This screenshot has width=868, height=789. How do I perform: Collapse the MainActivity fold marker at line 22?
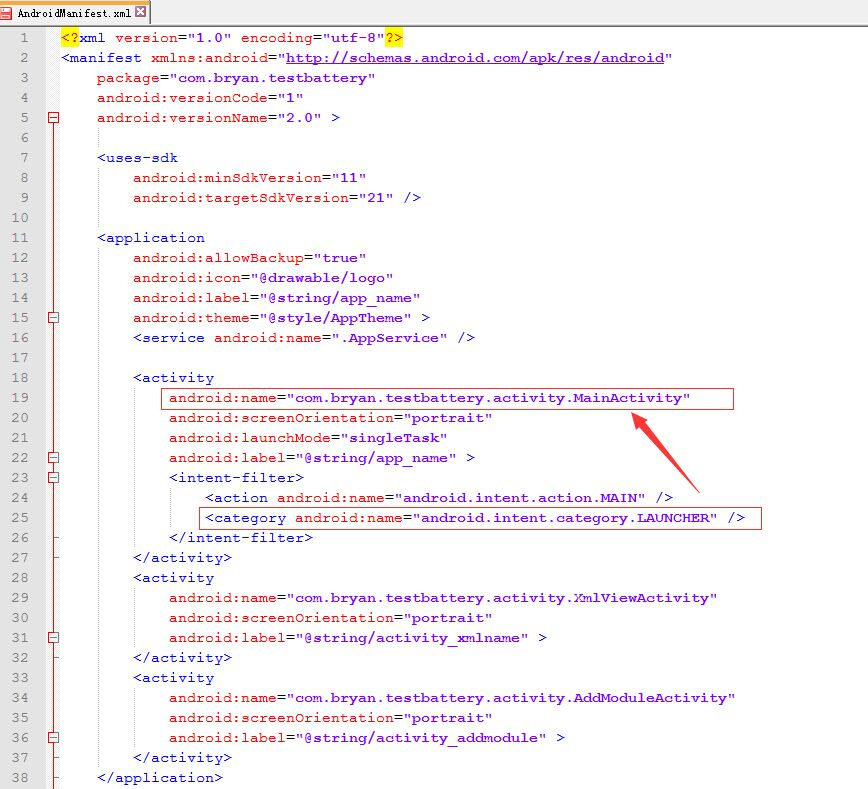[53, 457]
